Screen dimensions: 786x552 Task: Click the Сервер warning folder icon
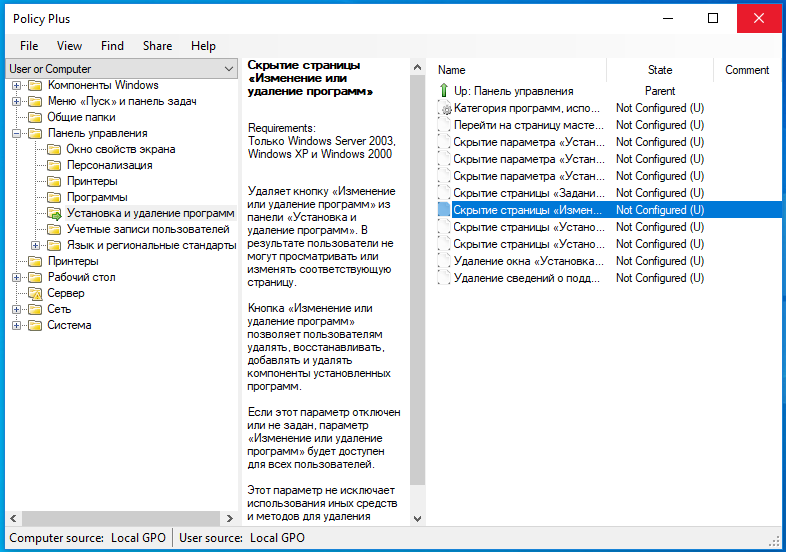35,293
